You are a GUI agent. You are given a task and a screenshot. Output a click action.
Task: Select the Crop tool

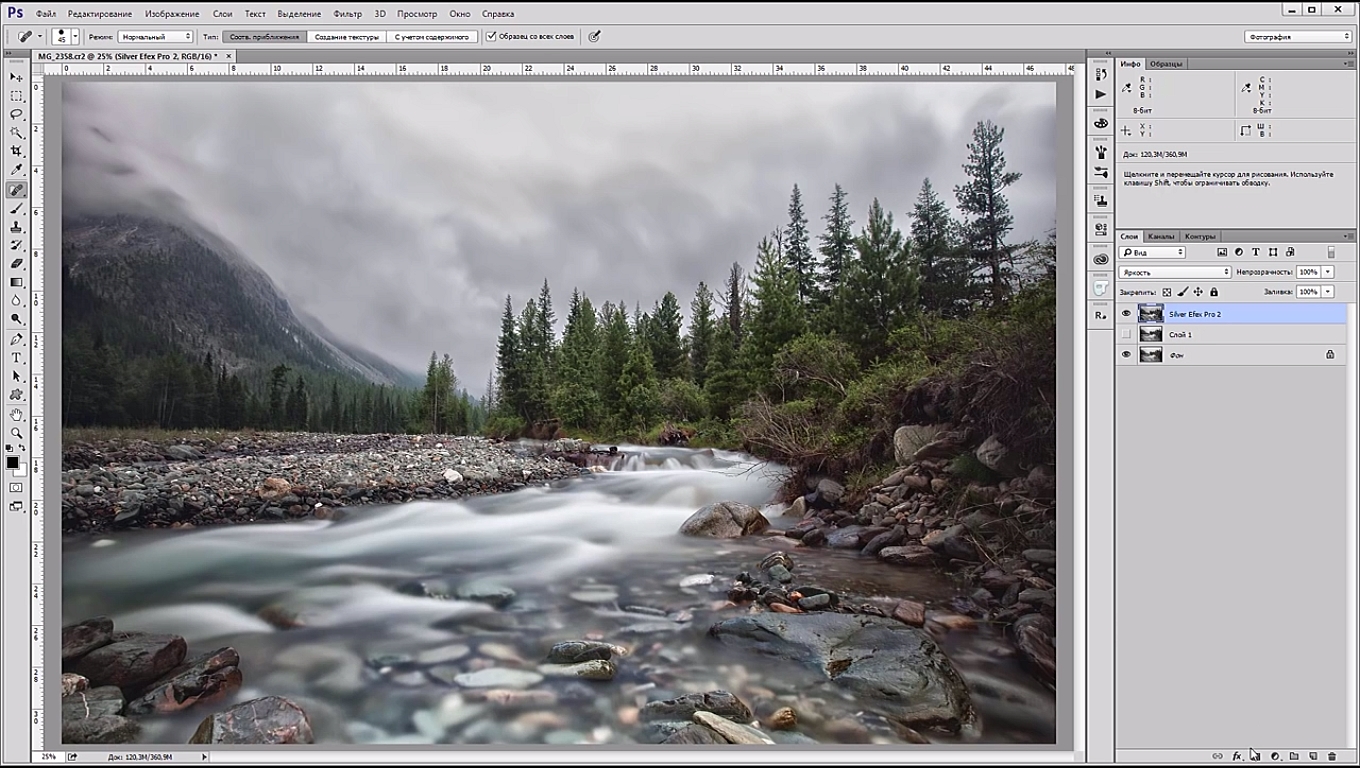(16, 152)
